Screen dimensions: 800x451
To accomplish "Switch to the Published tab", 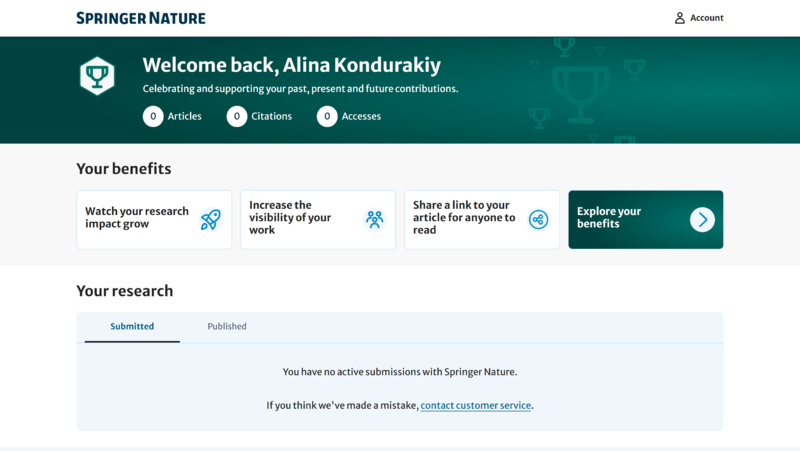I will tap(227, 327).
